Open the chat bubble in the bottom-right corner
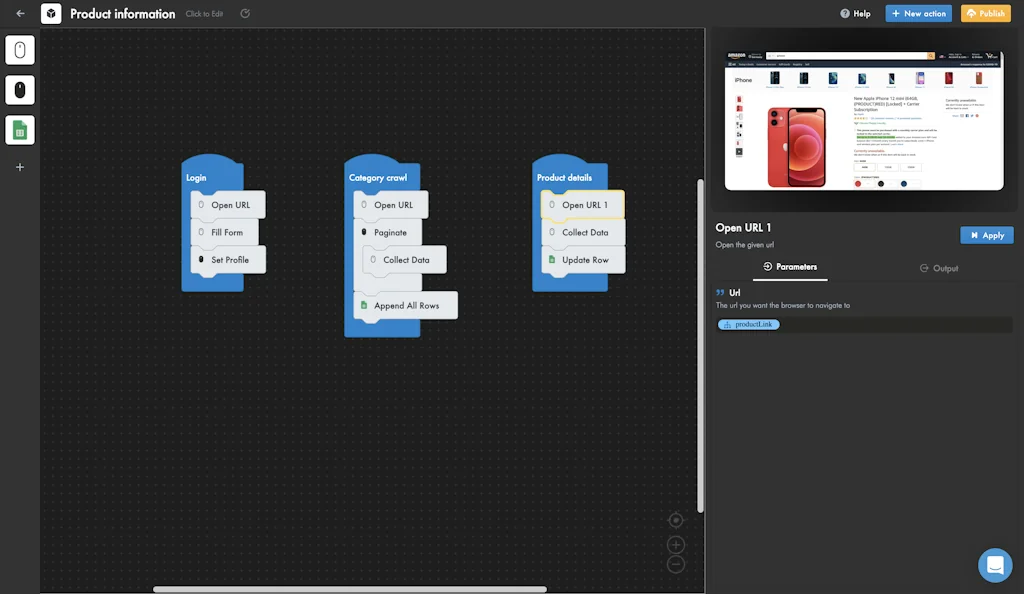 [x=995, y=565]
